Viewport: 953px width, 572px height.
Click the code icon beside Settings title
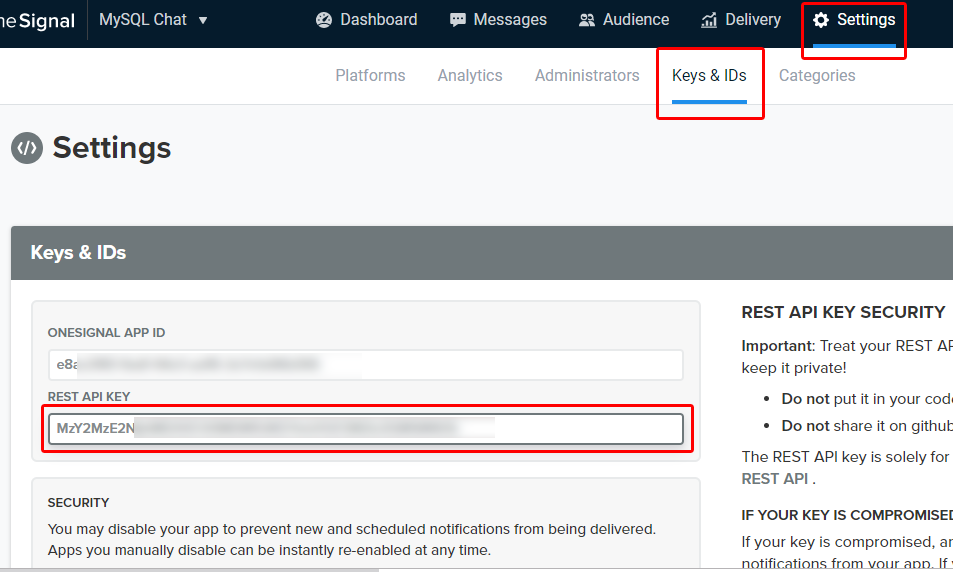tap(27, 148)
